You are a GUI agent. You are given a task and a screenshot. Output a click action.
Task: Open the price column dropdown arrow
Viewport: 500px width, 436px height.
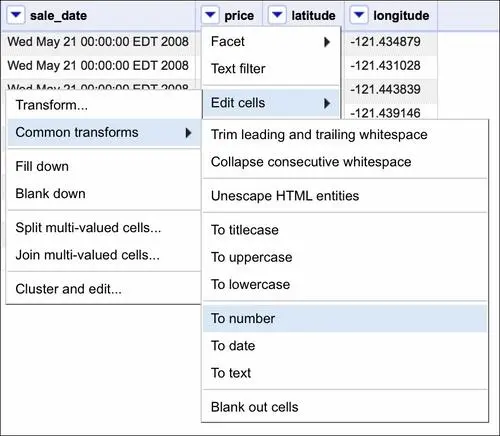[210, 15]
